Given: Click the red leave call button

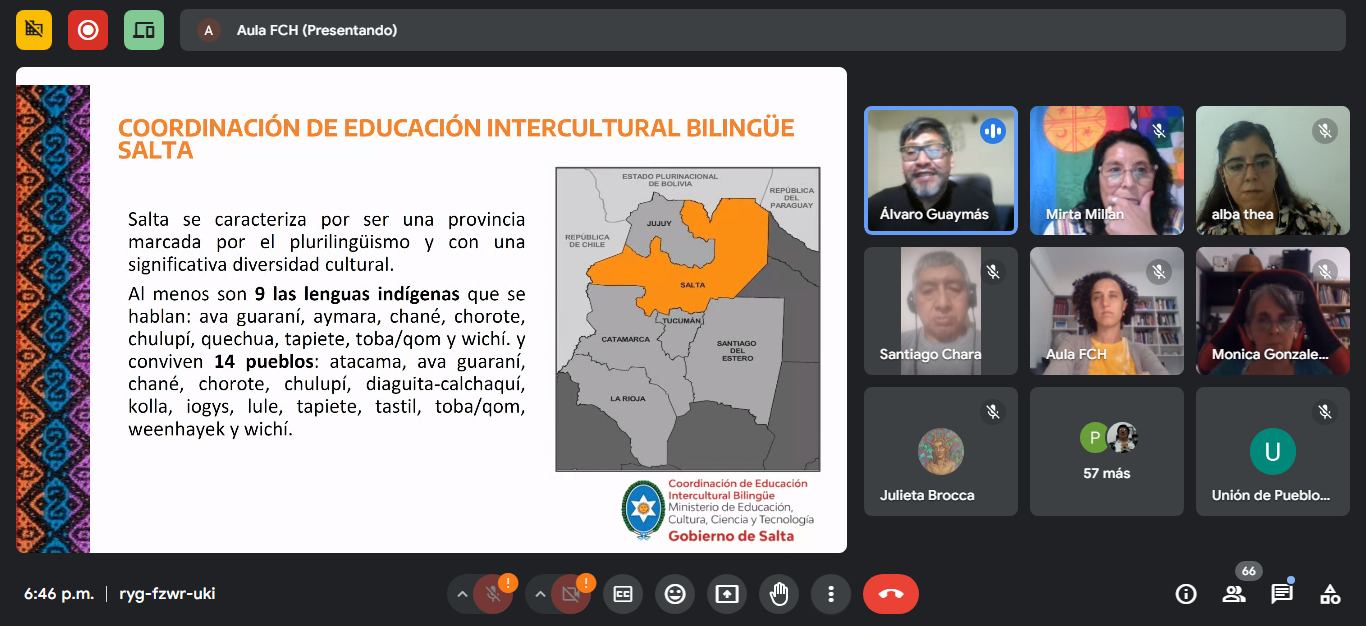Looking at the screenshot, I should (890, 594).
